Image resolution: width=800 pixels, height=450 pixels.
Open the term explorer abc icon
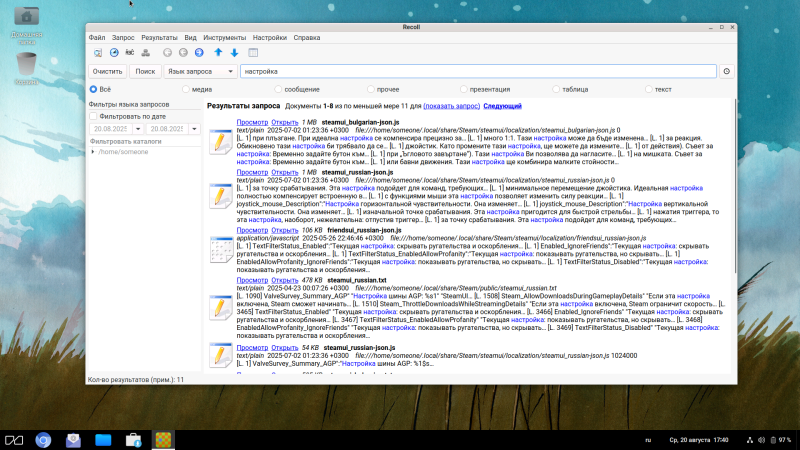tap(130, 52)
